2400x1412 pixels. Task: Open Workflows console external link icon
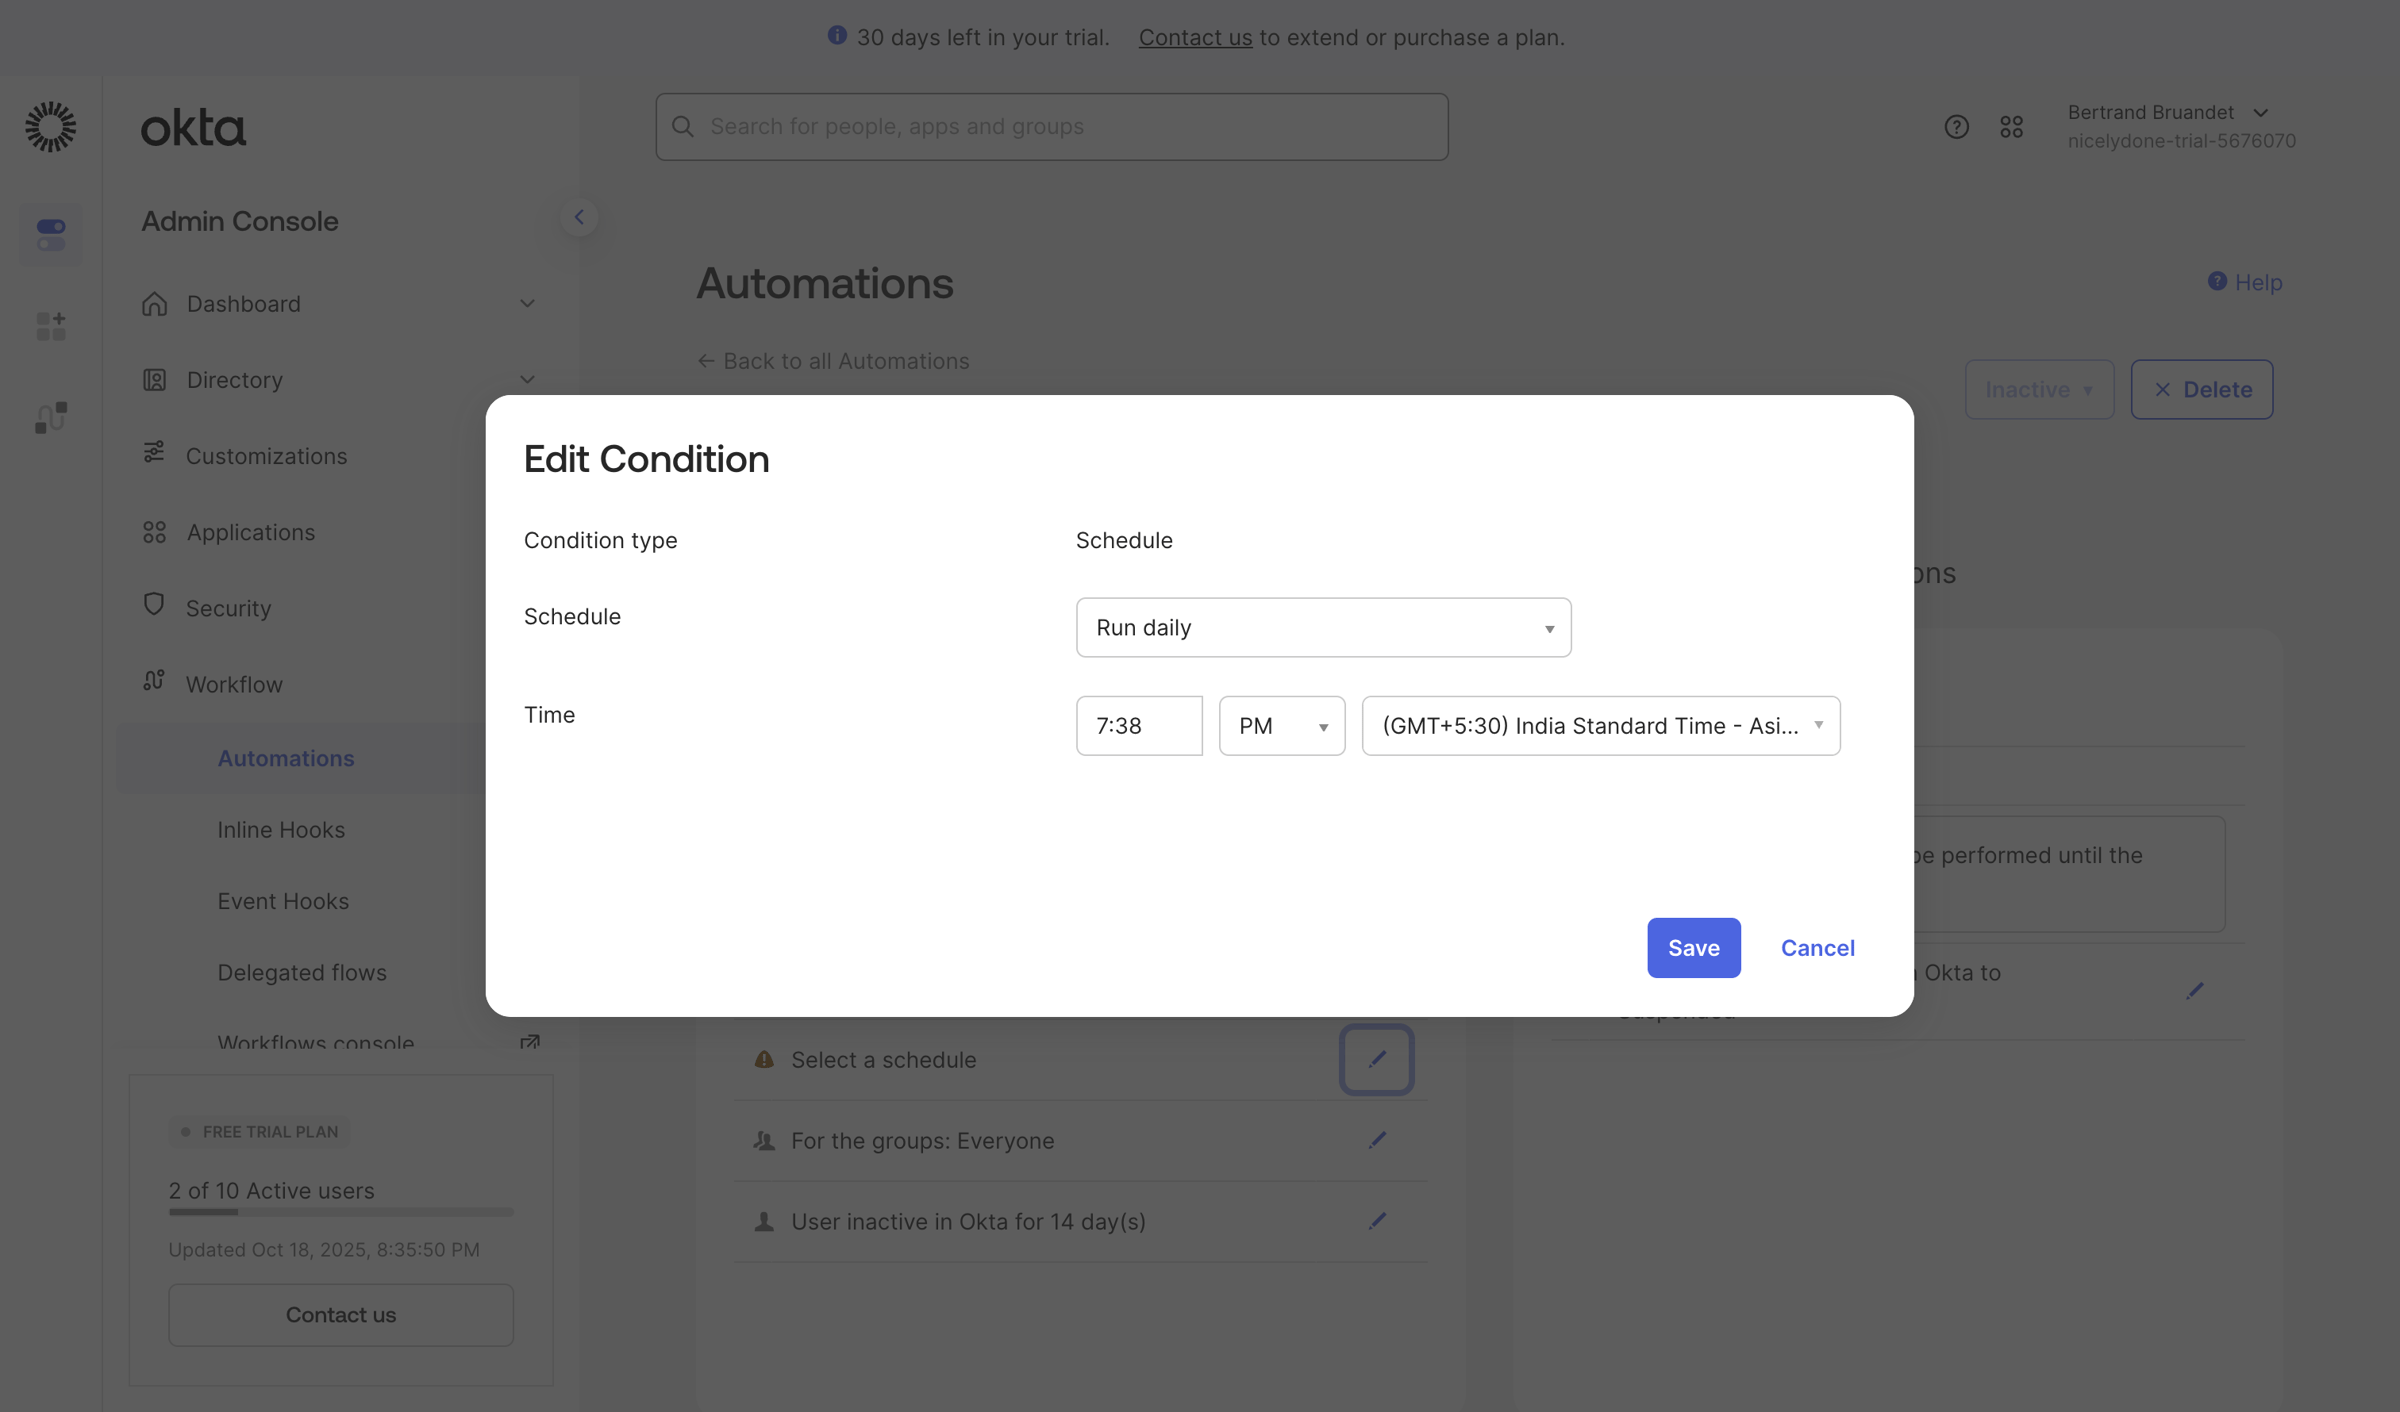(x=530, y=1043)
